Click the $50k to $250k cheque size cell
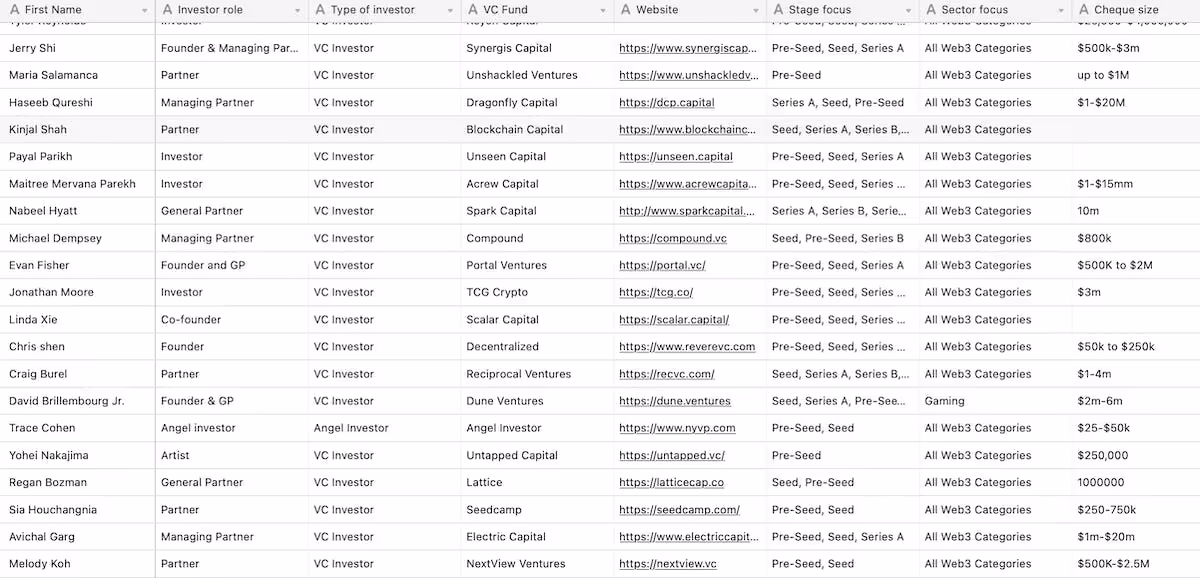Image resolution: width=1200 pixels, height=578 pixels. click(1136, 347)
